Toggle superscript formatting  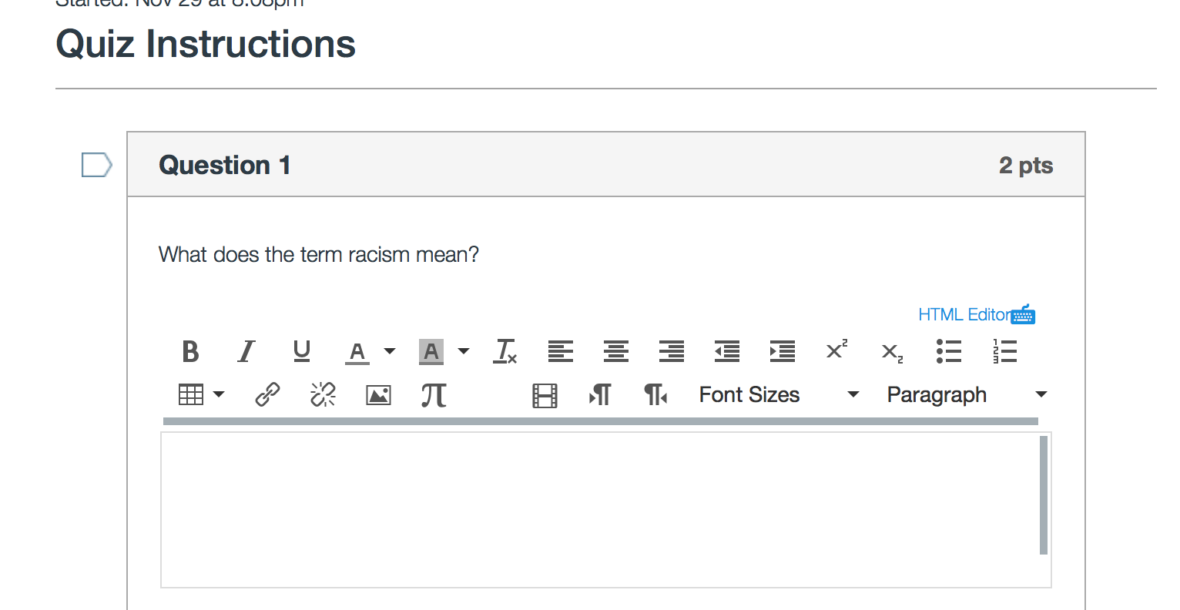[837, 352]
